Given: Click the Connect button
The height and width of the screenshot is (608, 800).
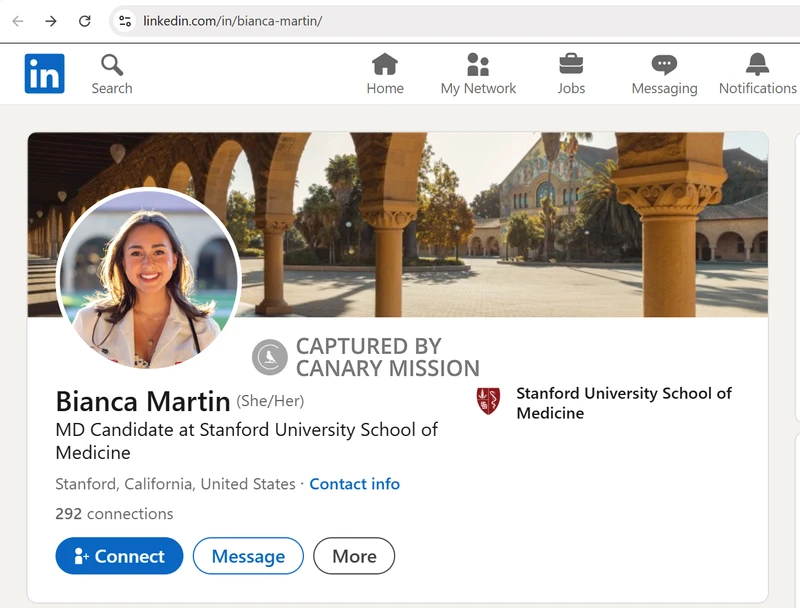Looking at the screenshot, I should pos(119,555).
